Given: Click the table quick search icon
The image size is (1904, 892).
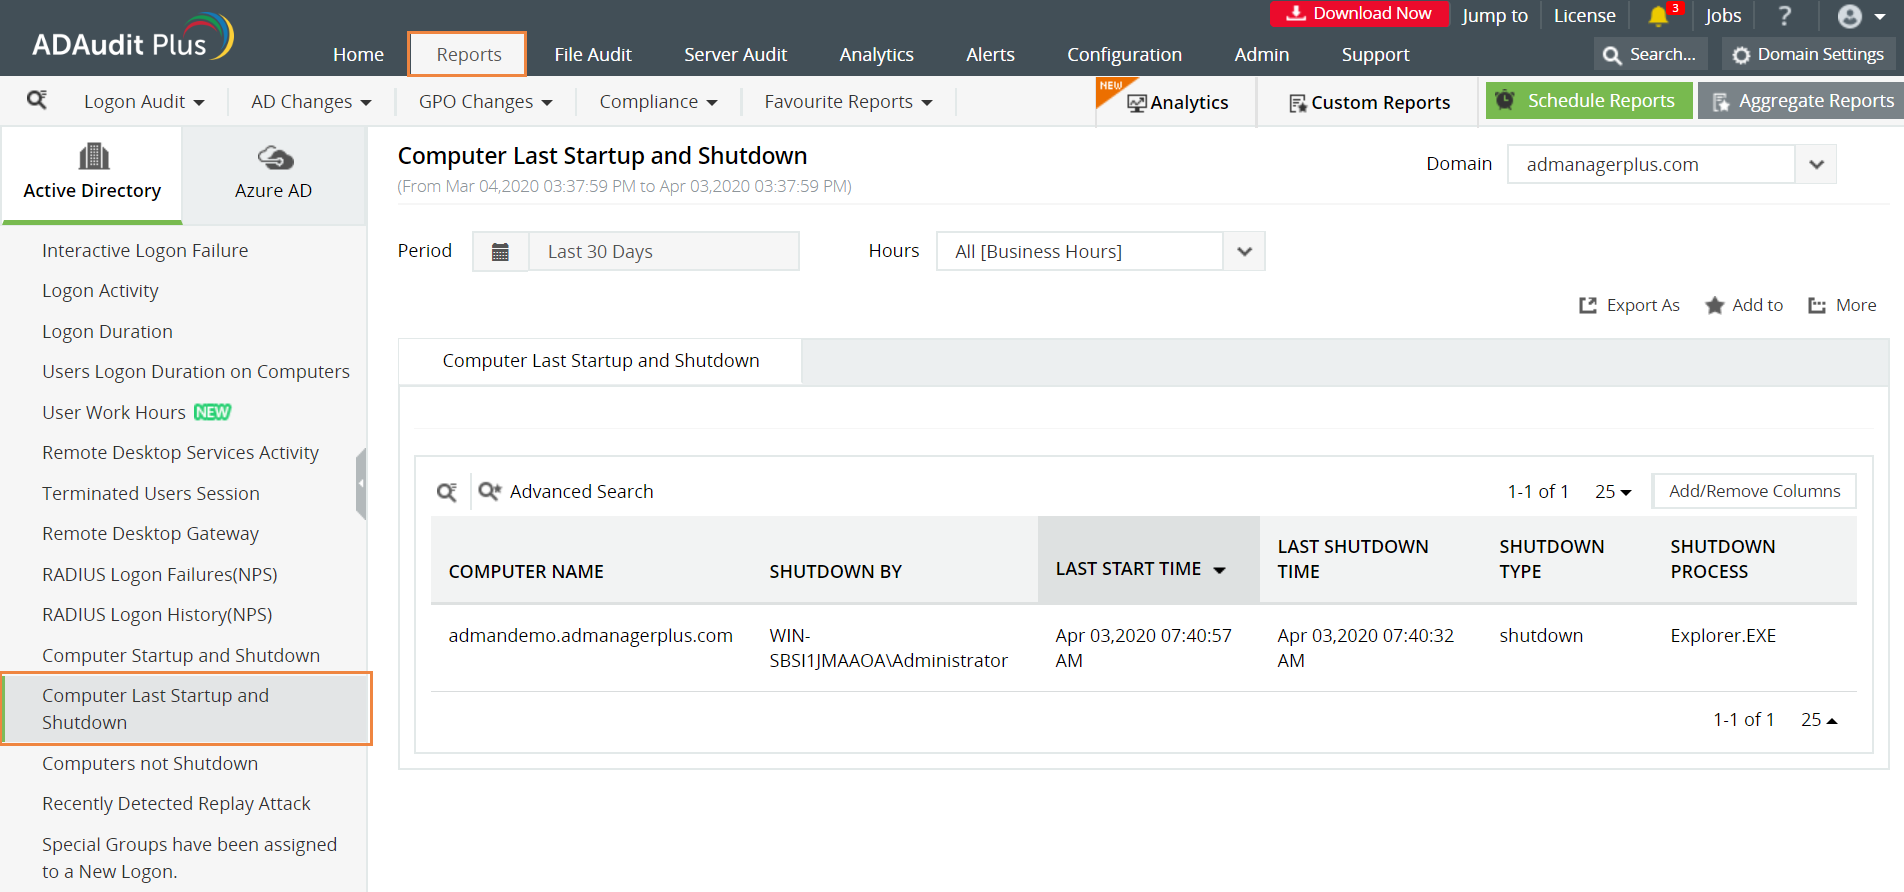Looking at the screenshot, I should tap(447, 492).
